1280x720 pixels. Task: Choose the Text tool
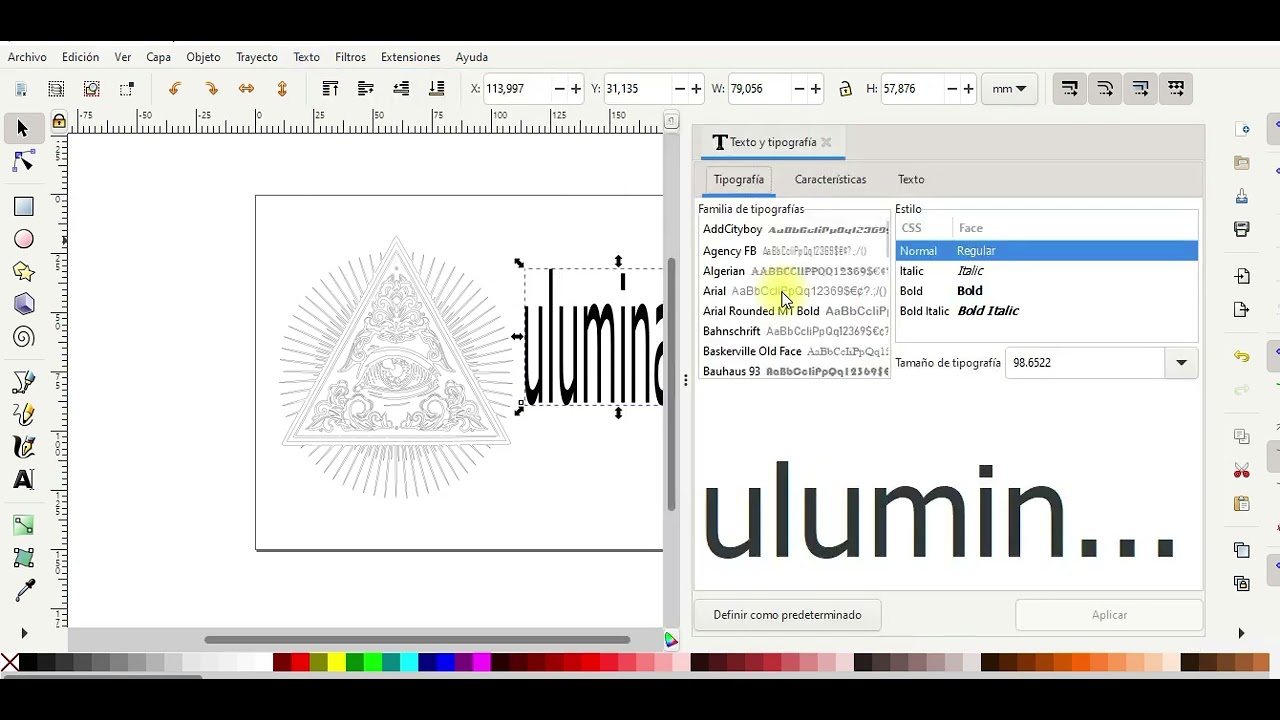(23, 480)
